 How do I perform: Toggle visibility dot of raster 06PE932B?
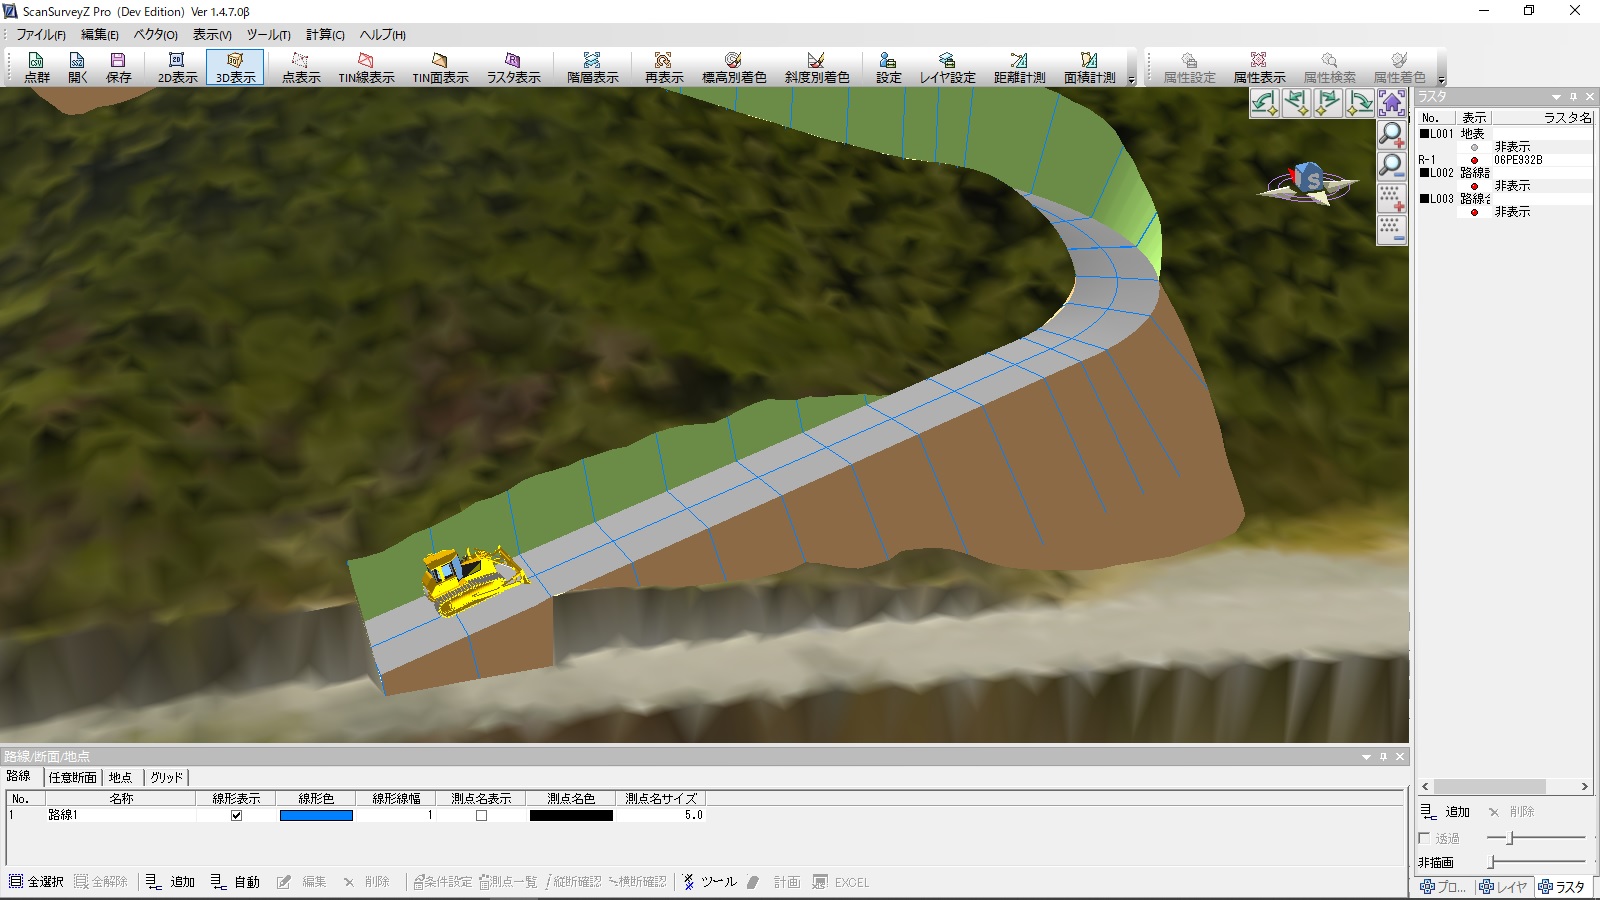[1474, 160]
